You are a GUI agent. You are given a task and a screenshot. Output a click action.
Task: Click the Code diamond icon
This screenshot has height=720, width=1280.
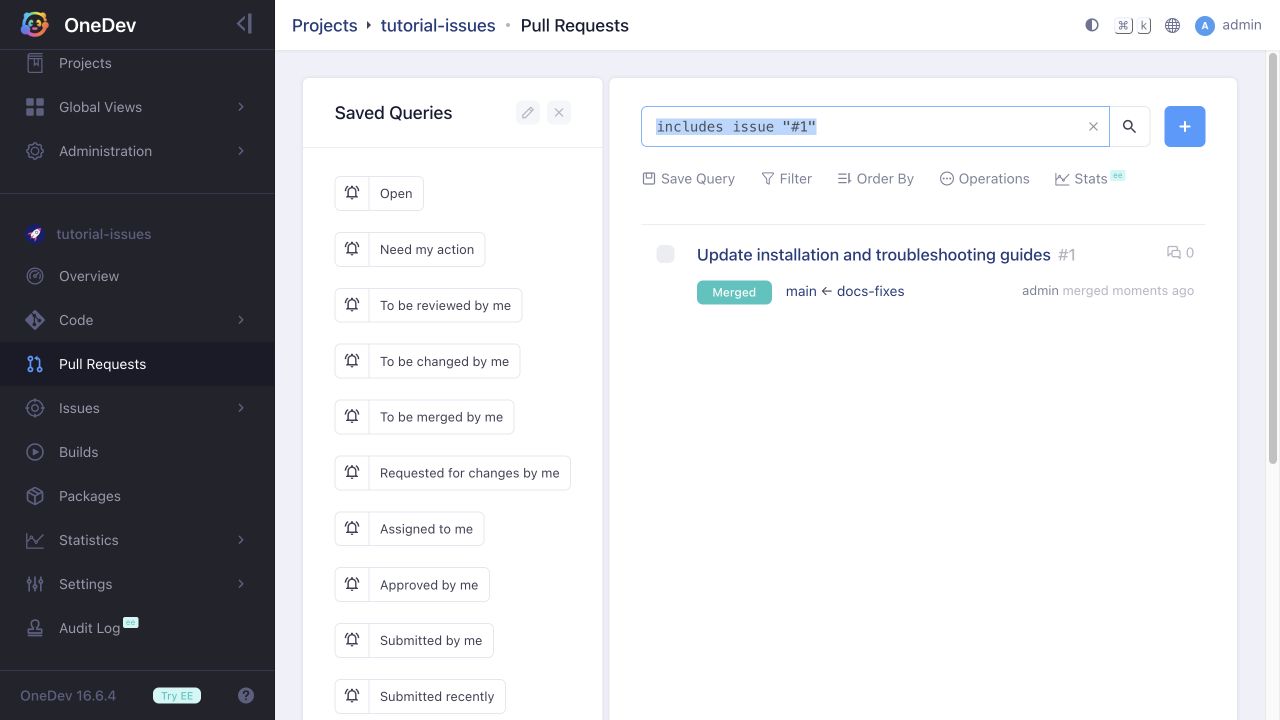point(35,320)
